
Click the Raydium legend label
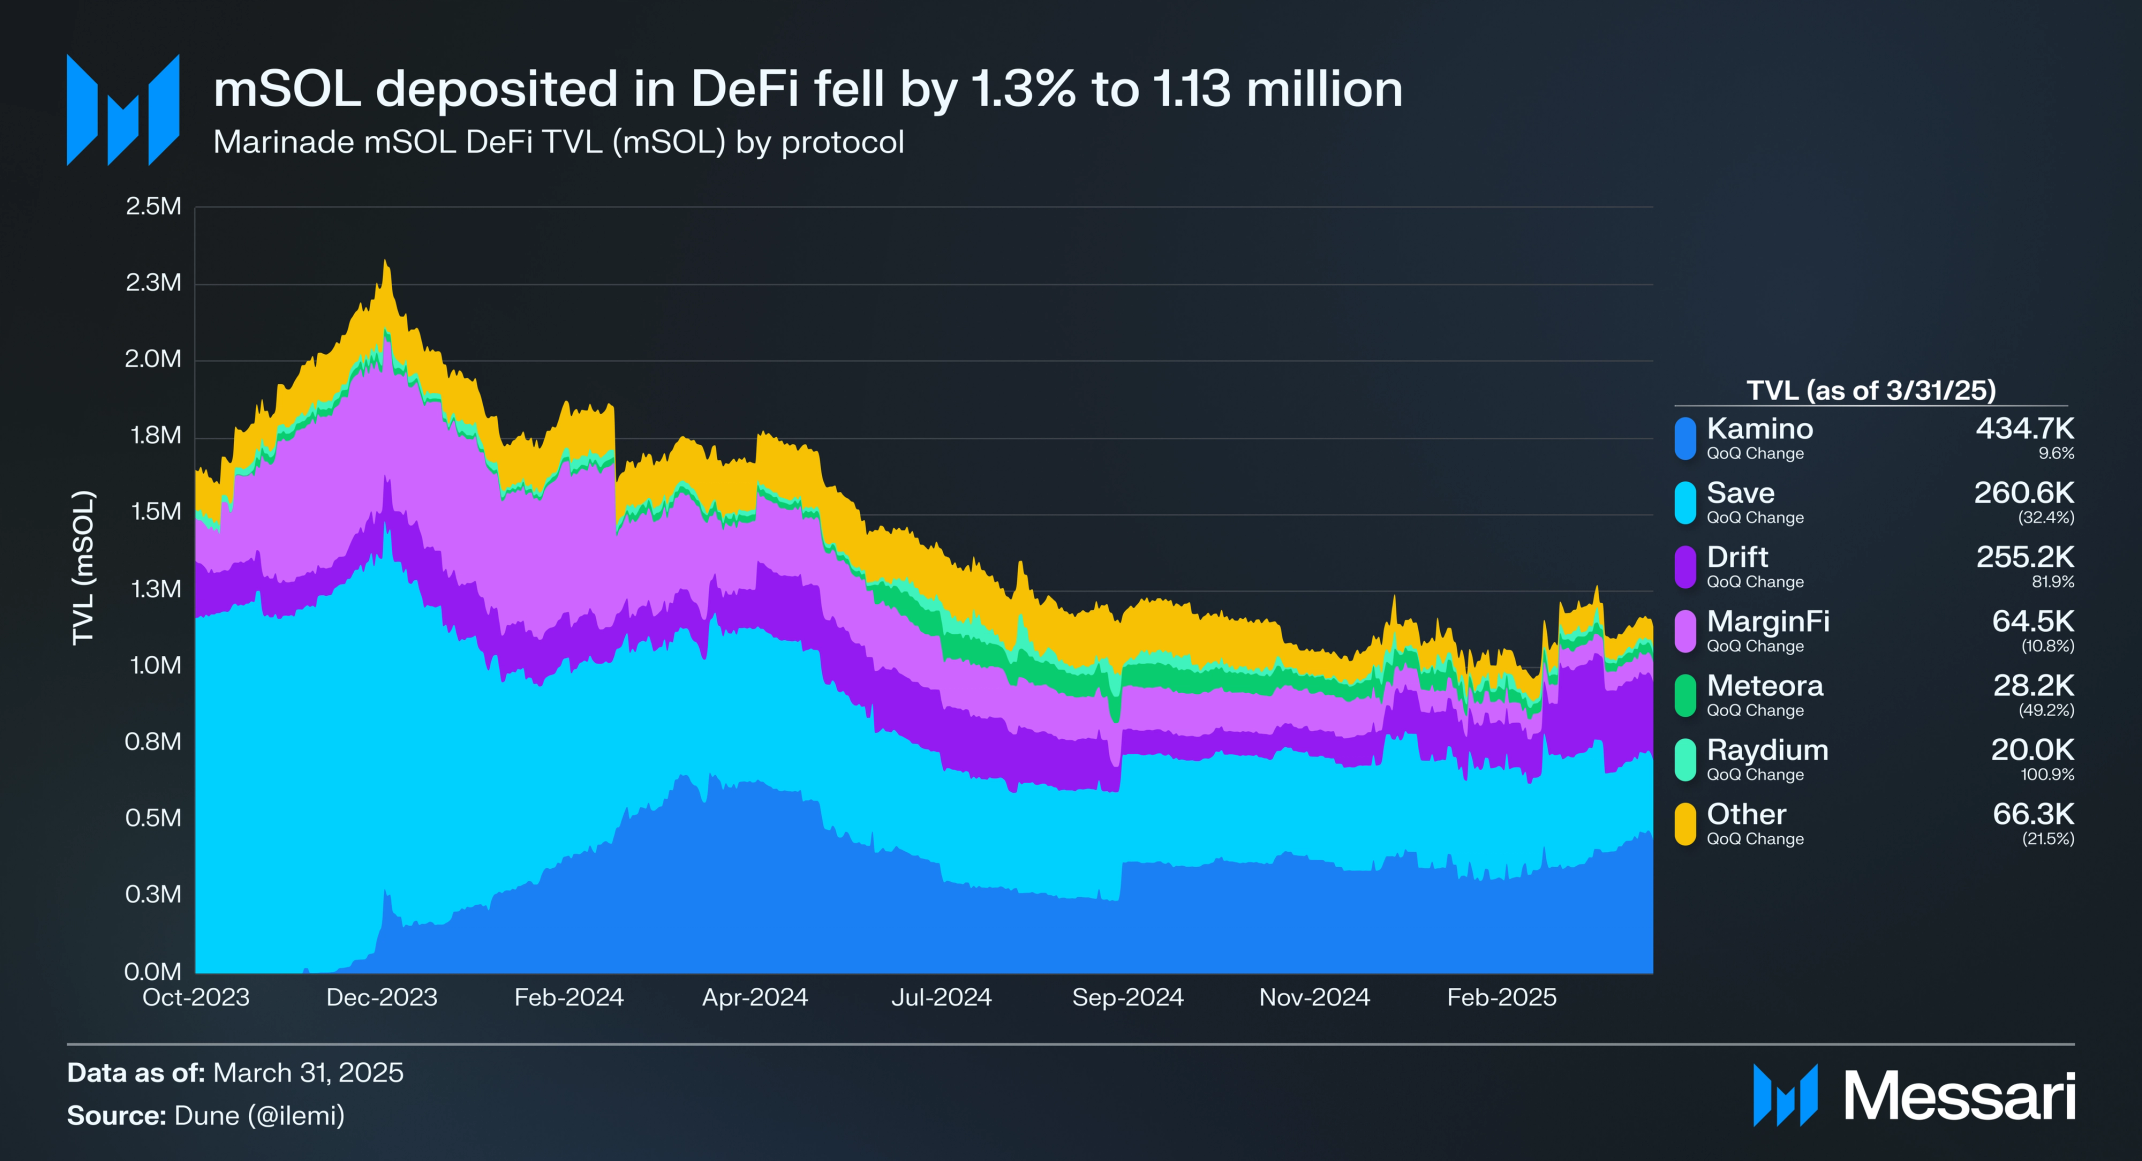click(x=1767, y=751)
